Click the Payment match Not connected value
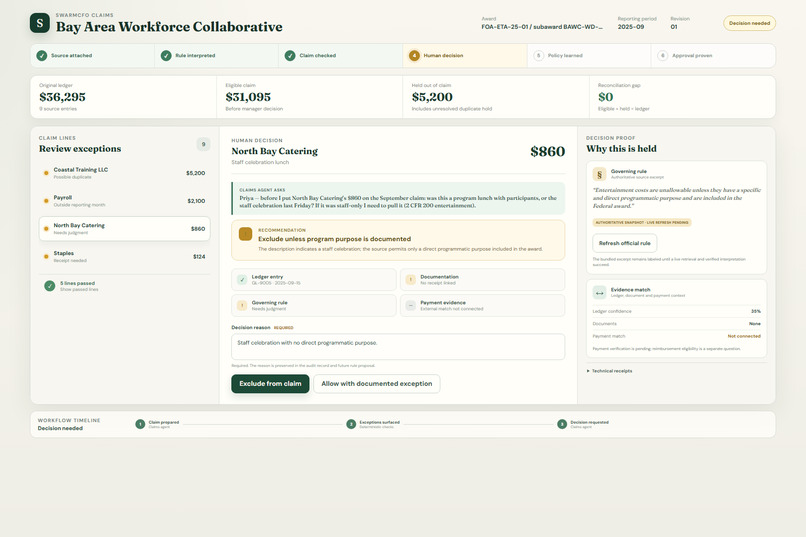Image resolution: width=806 pixels, height=537 pixels. (x=744, y=336)
